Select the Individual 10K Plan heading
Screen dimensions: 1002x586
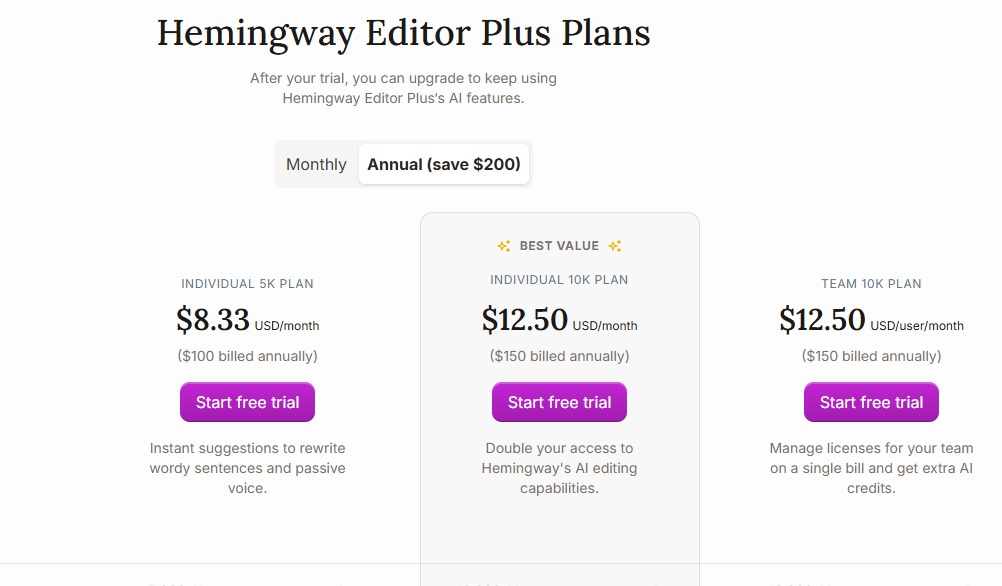tap(559, 280)
